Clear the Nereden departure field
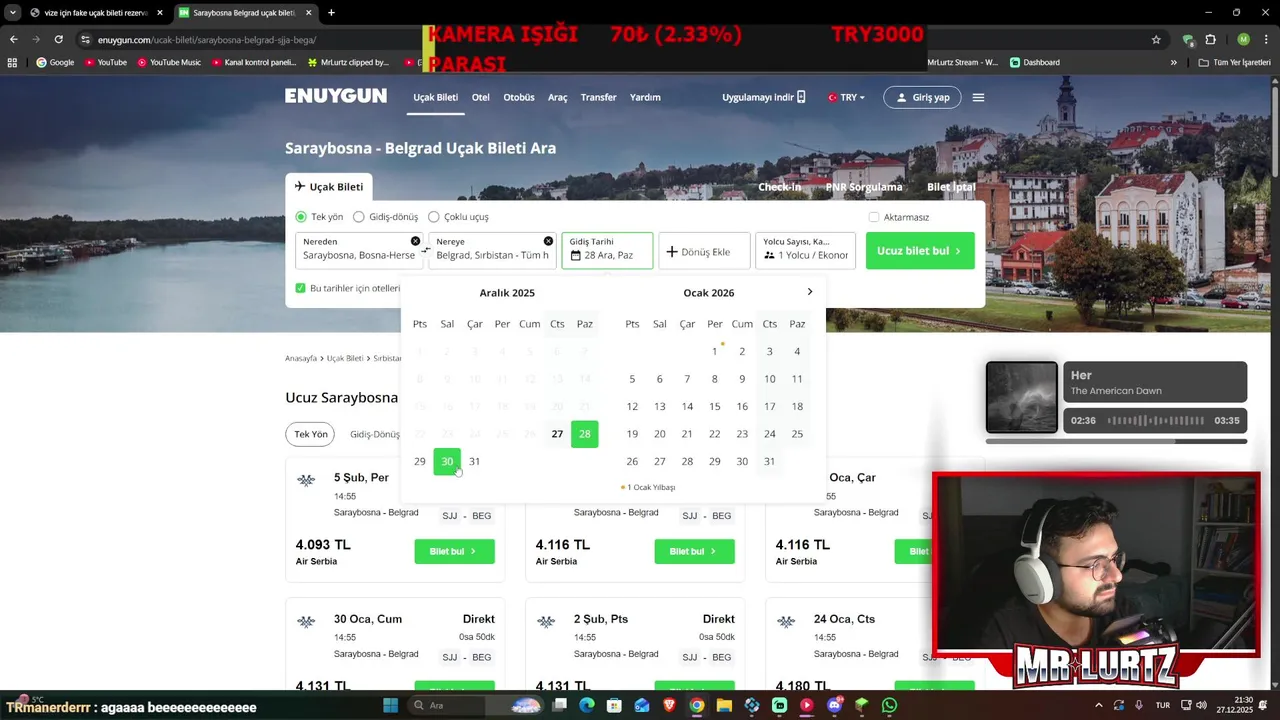 point(415,241)
